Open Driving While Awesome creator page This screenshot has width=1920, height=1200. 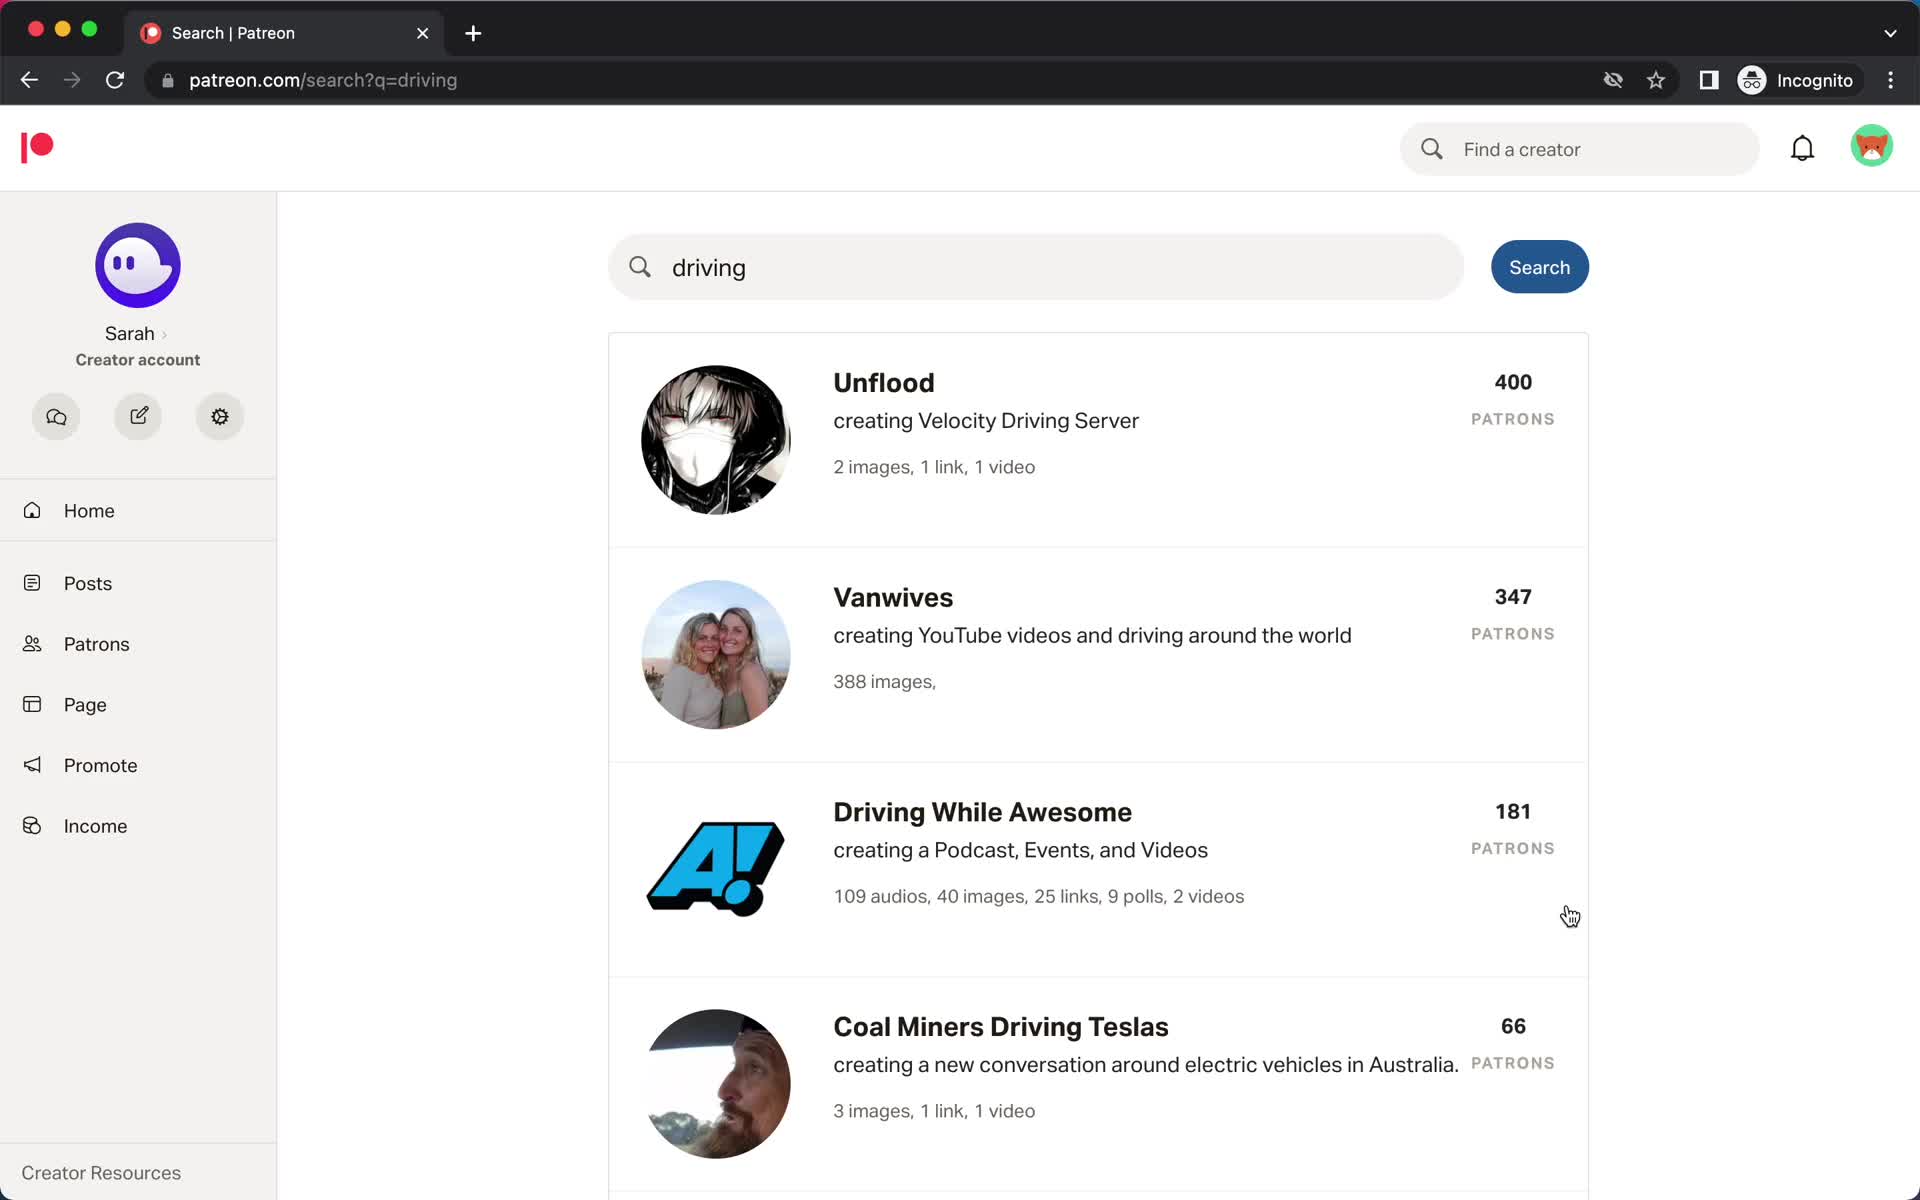pos(982,812)
